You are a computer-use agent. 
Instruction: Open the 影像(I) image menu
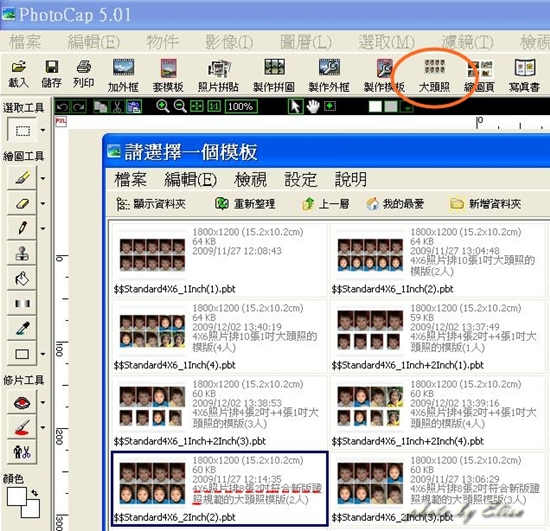point(229,42)
